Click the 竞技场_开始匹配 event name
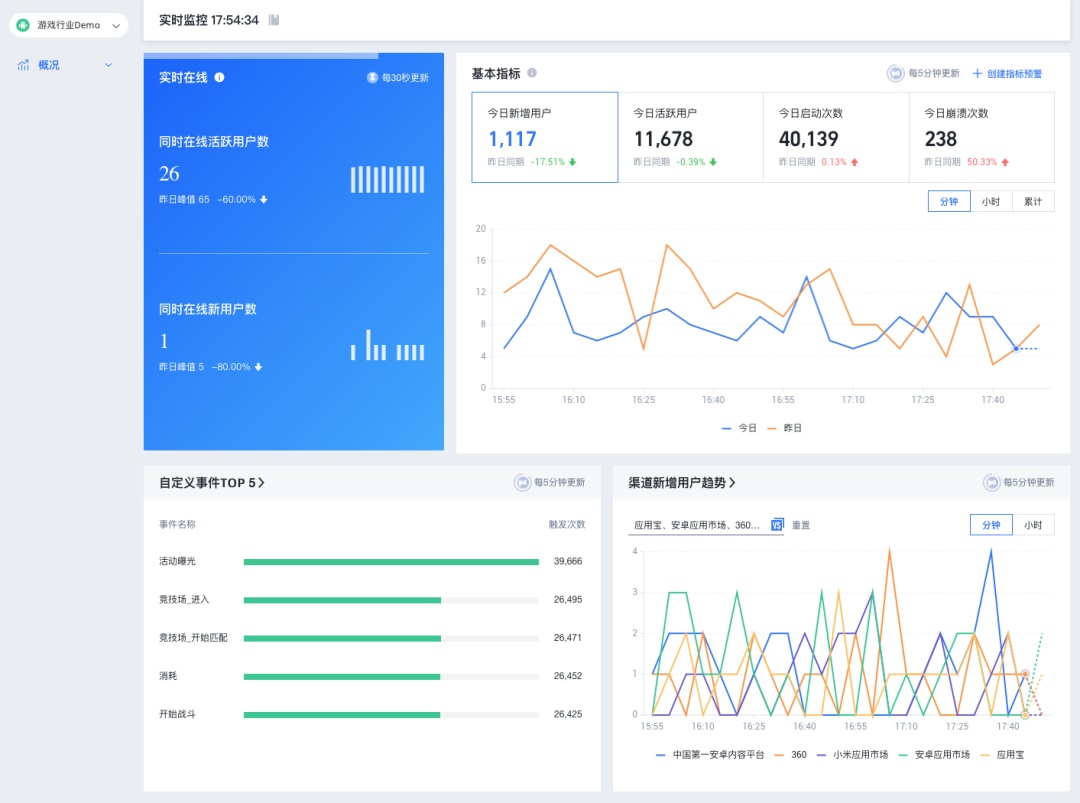The width and height of the screenshot is (1080, 803). (193, 638)
